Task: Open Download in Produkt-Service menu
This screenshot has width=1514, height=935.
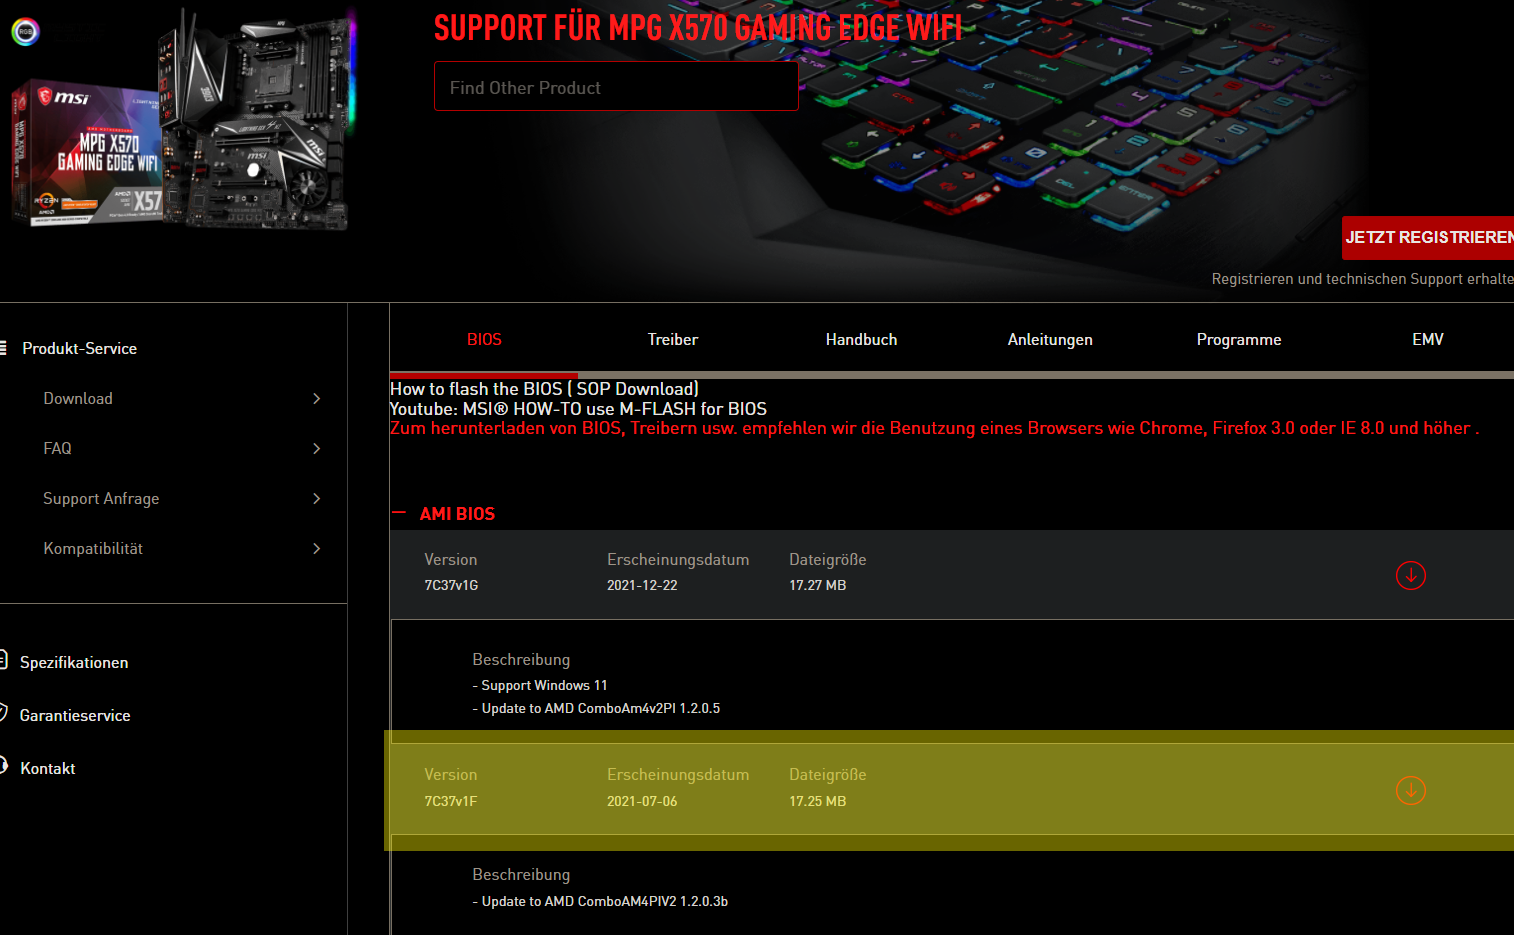Action: tap(78, 398)
